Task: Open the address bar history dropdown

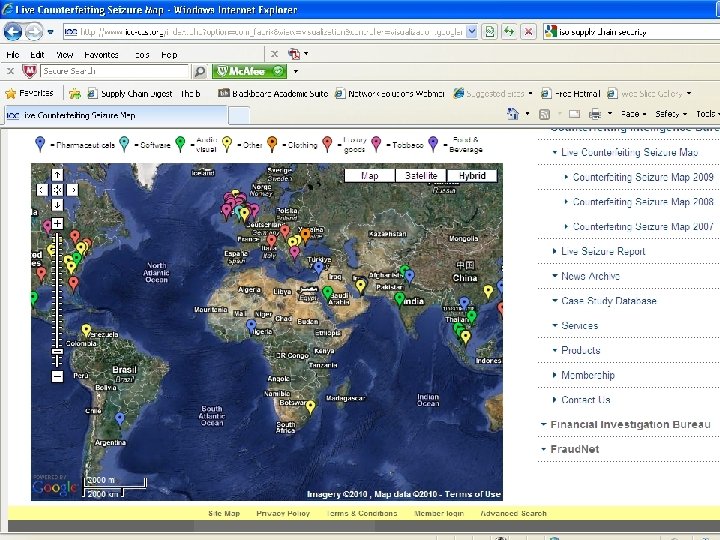Action: pyautogui.click(x=472, y=32)
